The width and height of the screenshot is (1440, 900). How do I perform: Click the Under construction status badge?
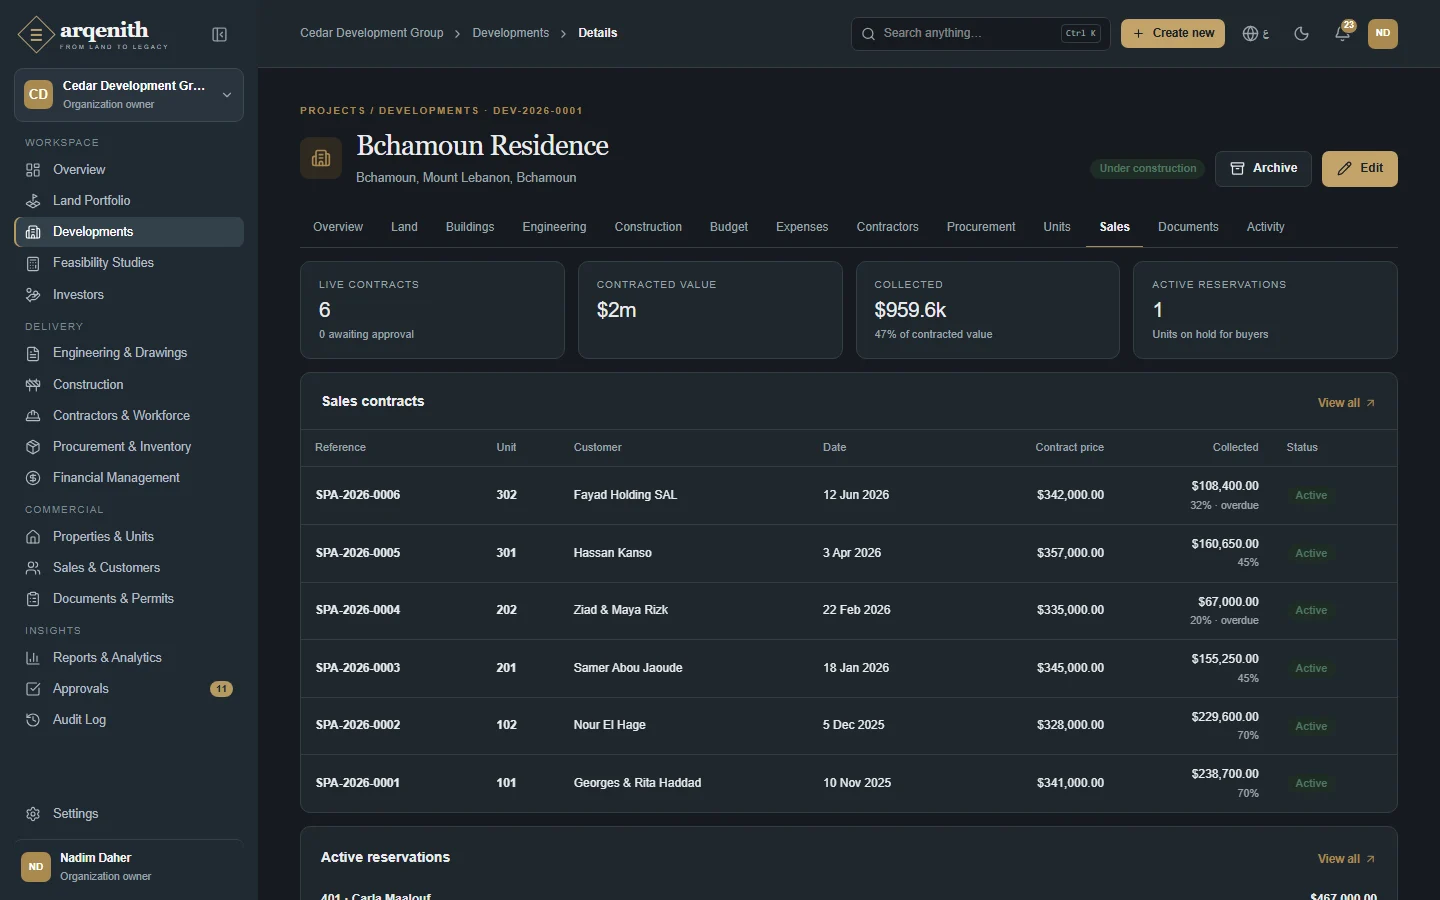pyautogui.click(x=1148, y=169)
